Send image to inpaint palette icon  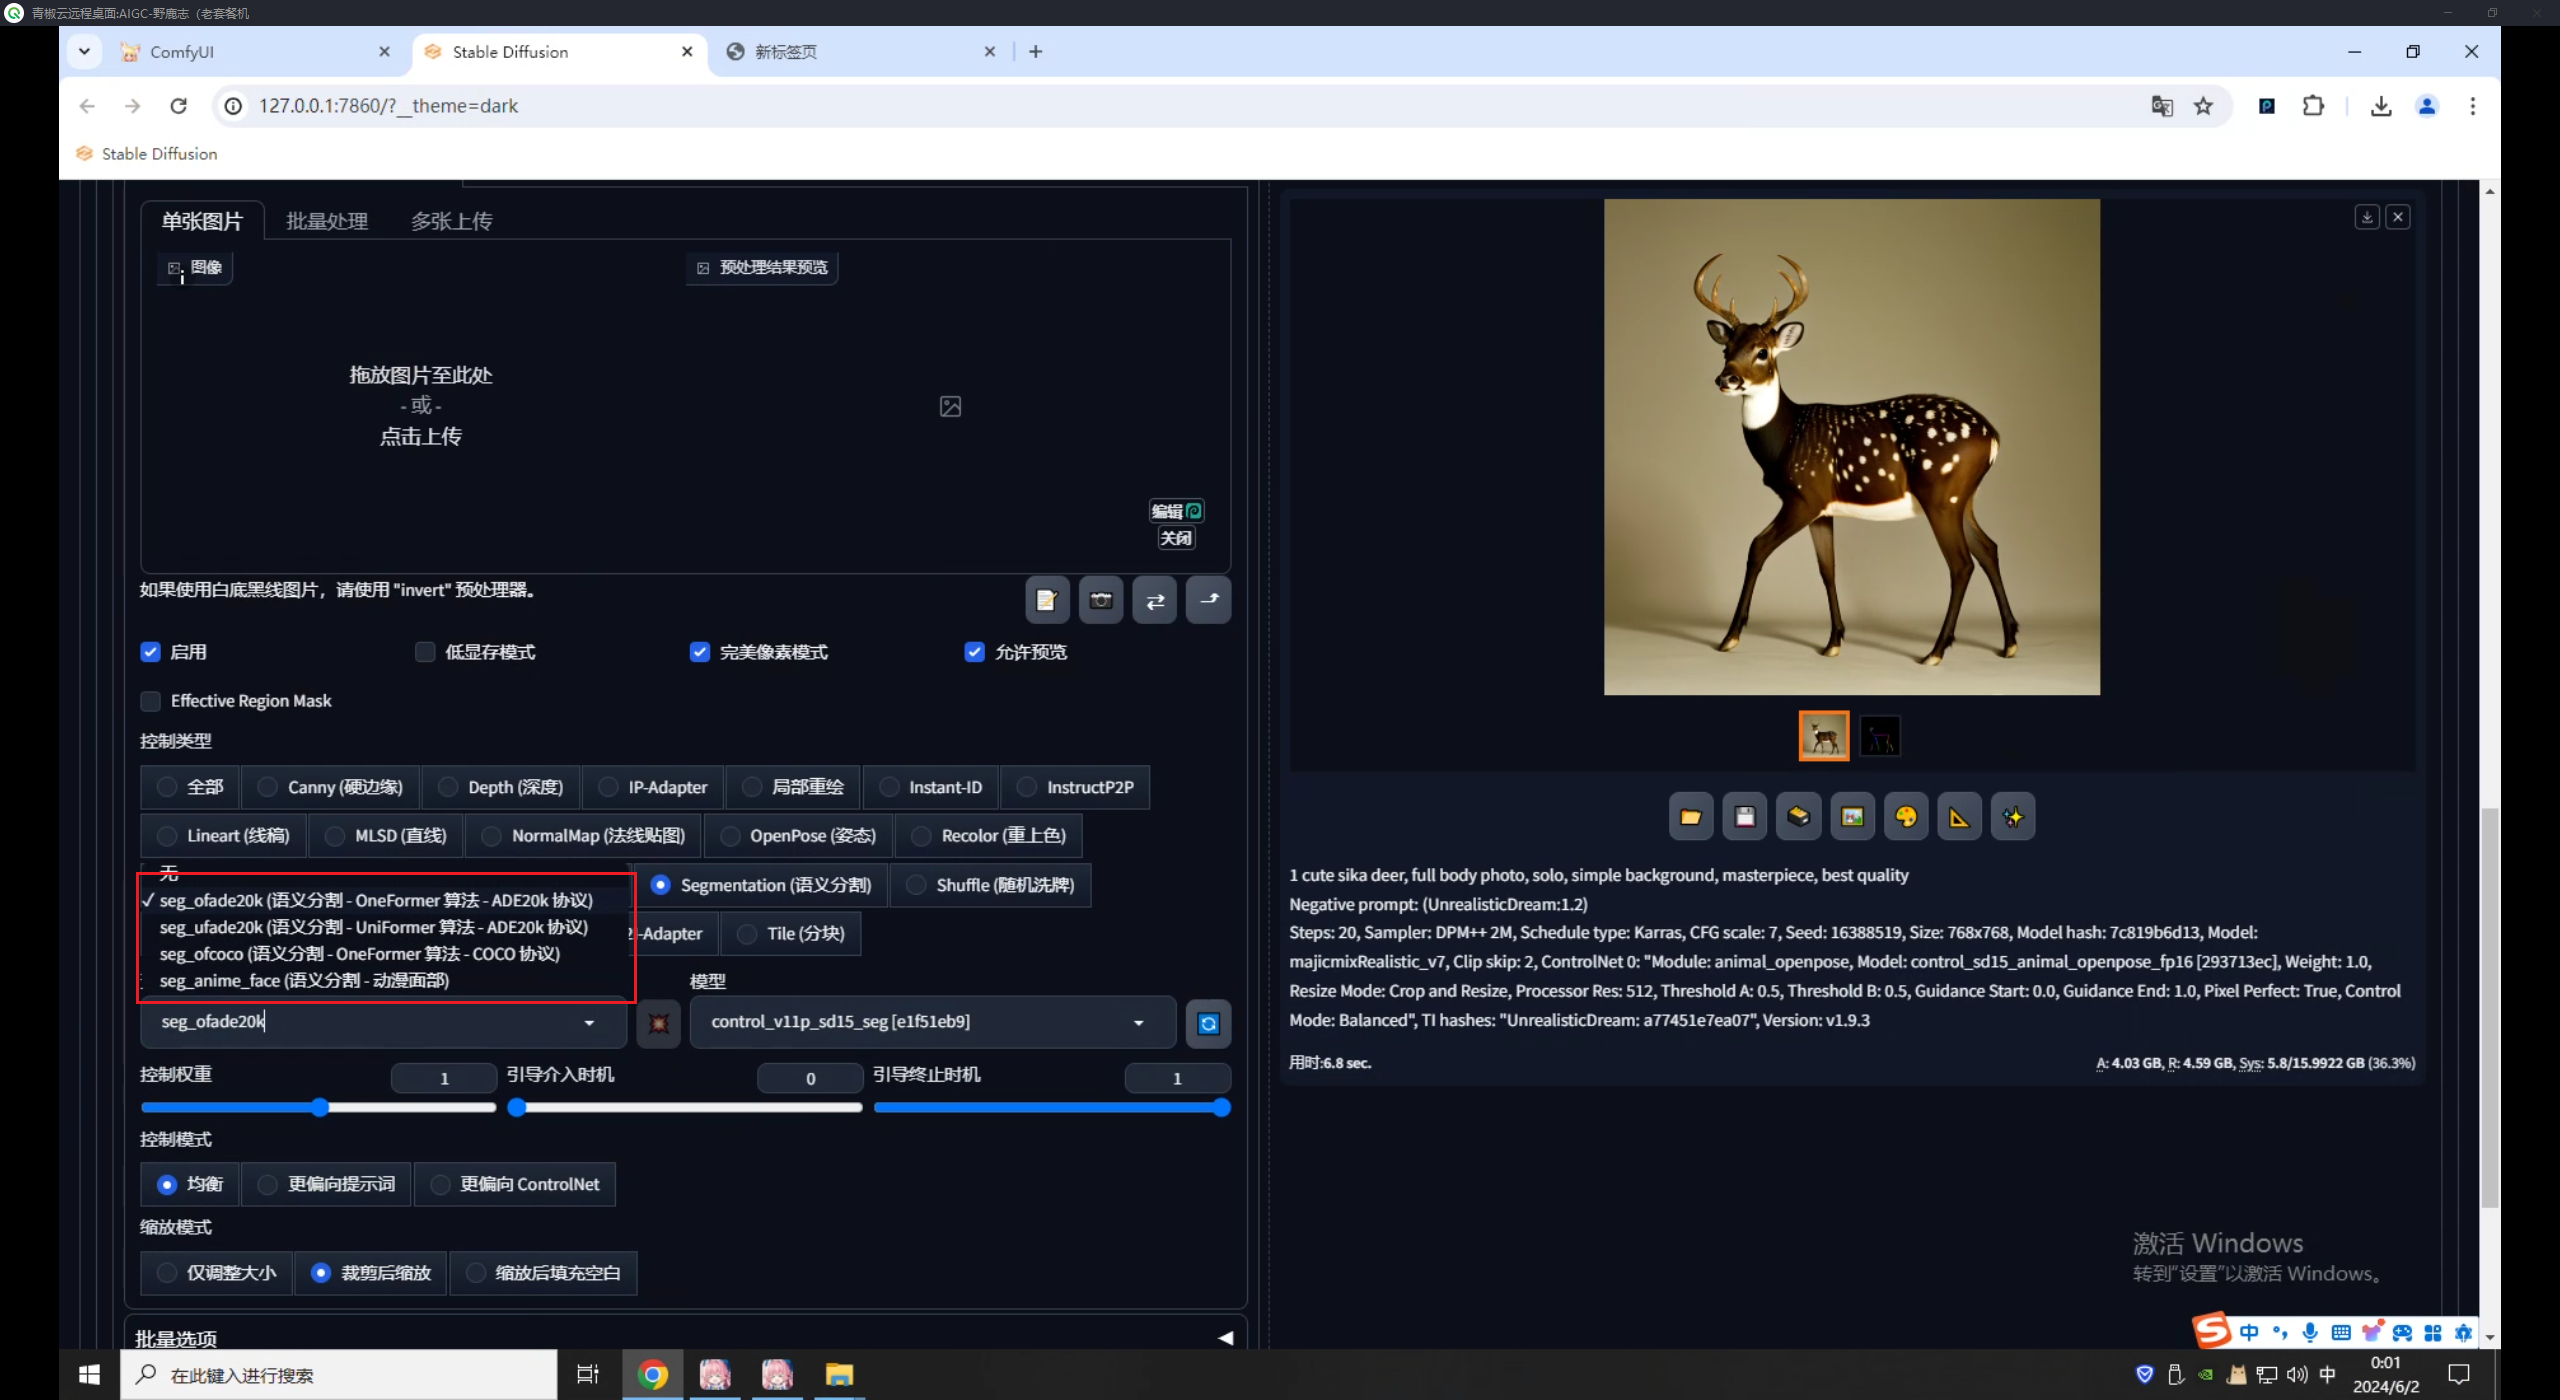pos(1906,817)
